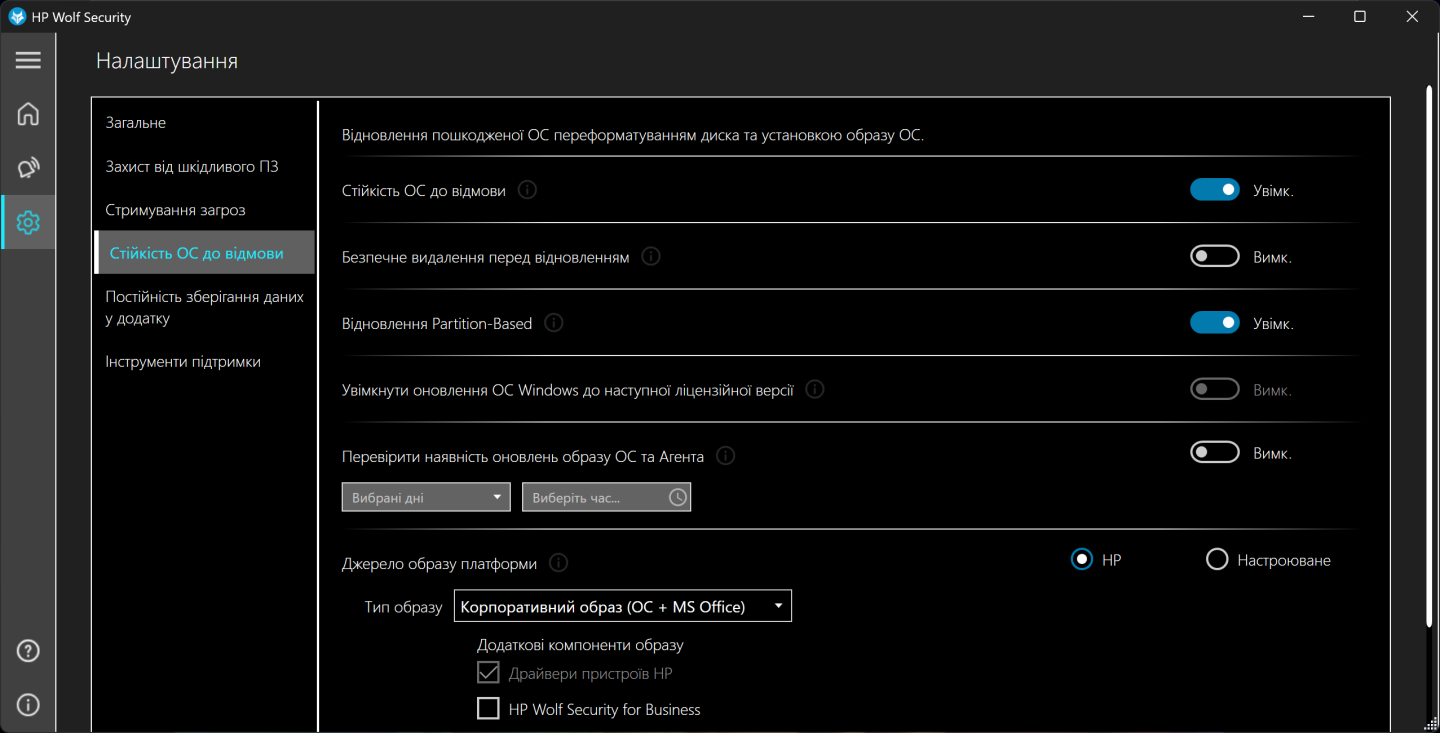This screenshot has height=733, width=1440.
Task: Open Інструменти підтримки section
Action: (183, 362)
